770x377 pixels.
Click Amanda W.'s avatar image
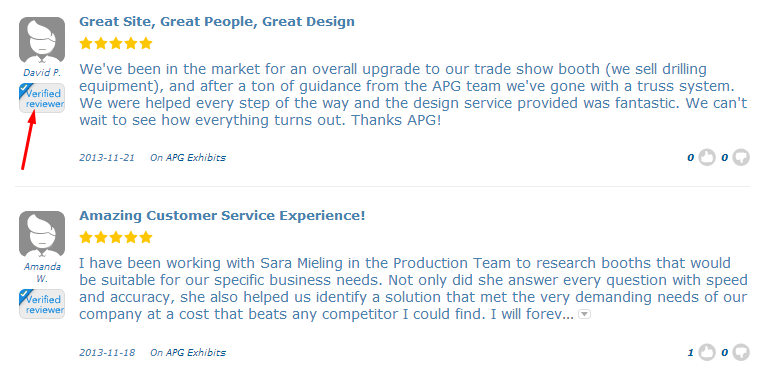[42, 234]
